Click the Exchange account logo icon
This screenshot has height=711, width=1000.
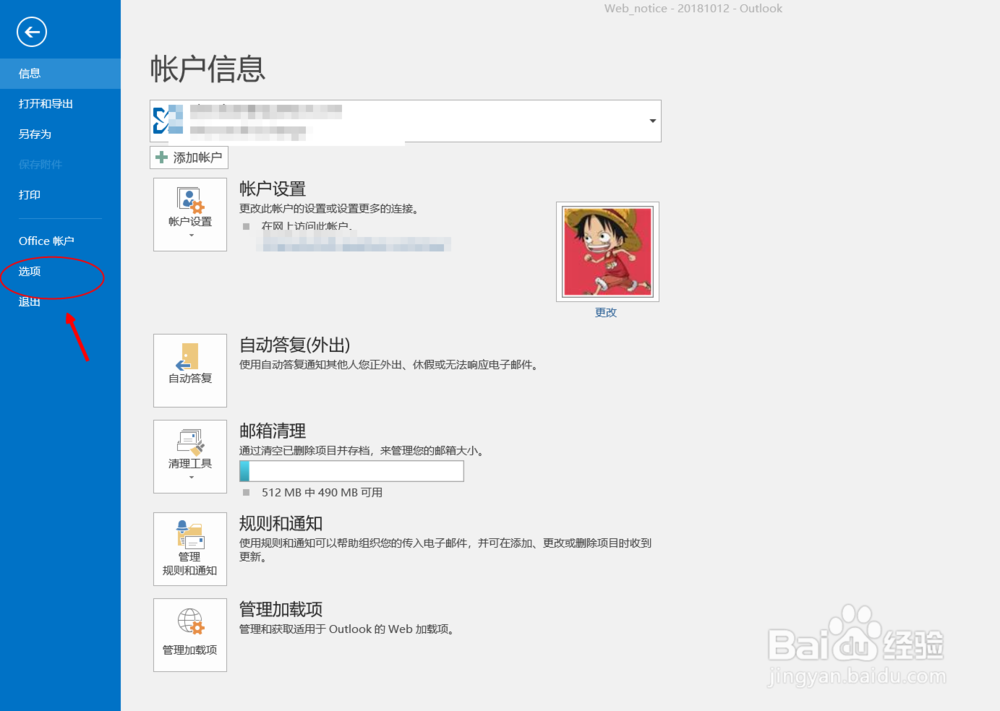pos(168,120)
